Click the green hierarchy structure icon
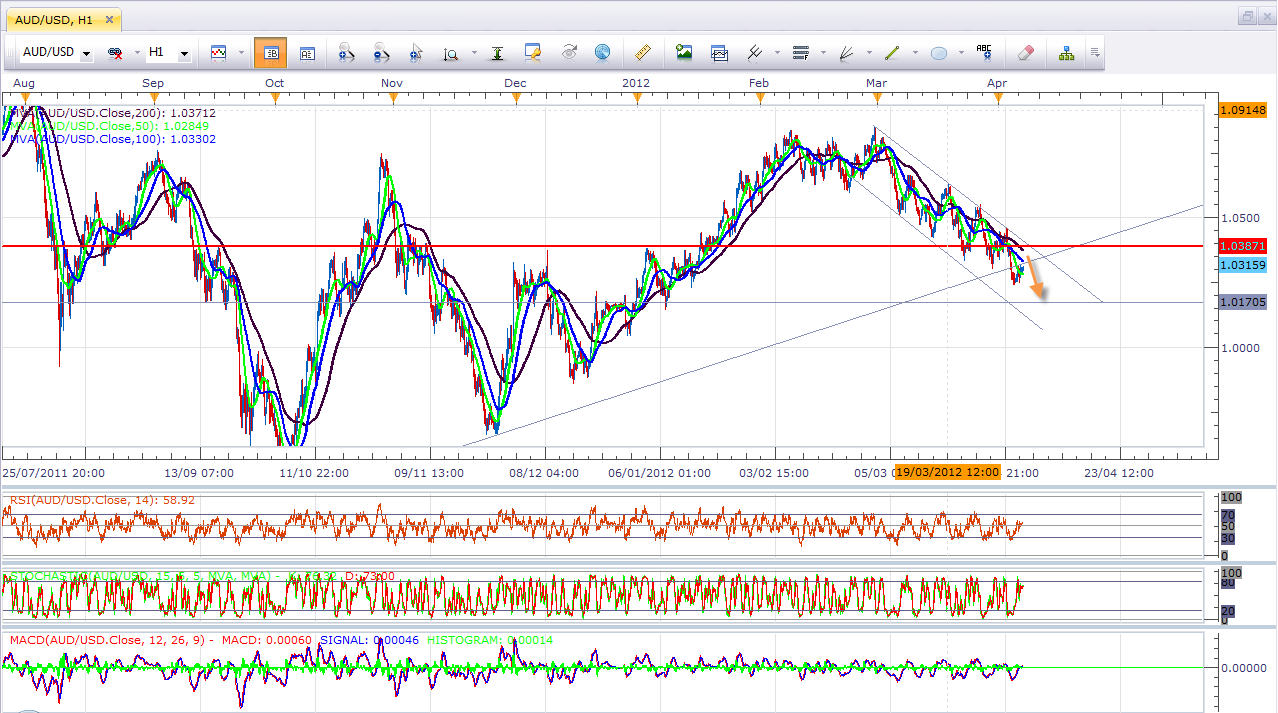This screenshot has width=1278, height=713. point(1066,52)
